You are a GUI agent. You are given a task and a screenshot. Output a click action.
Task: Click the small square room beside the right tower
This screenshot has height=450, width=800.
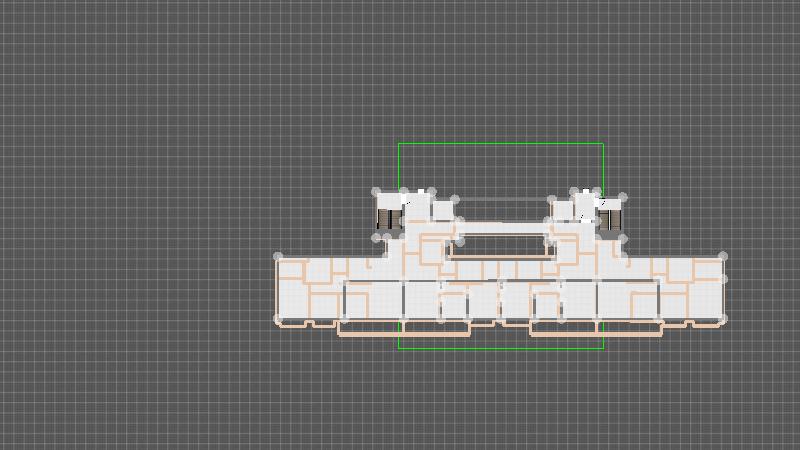coord(562,211)
